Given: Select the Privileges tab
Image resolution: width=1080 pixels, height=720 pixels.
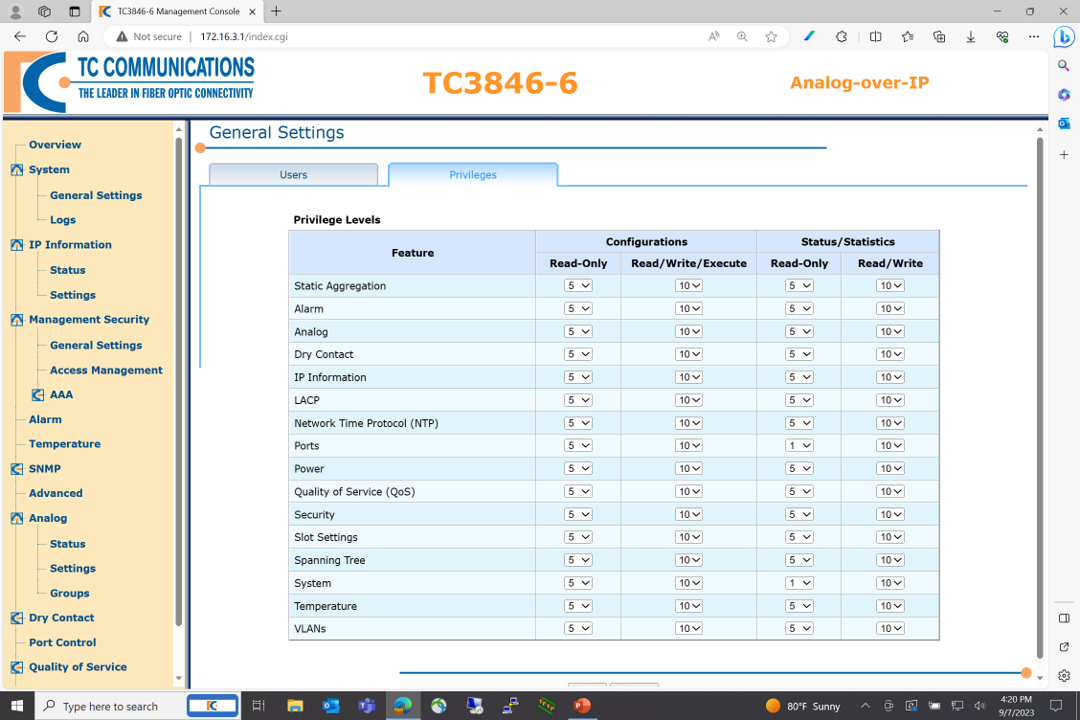Looking at the screenshot, I should 472,174.
